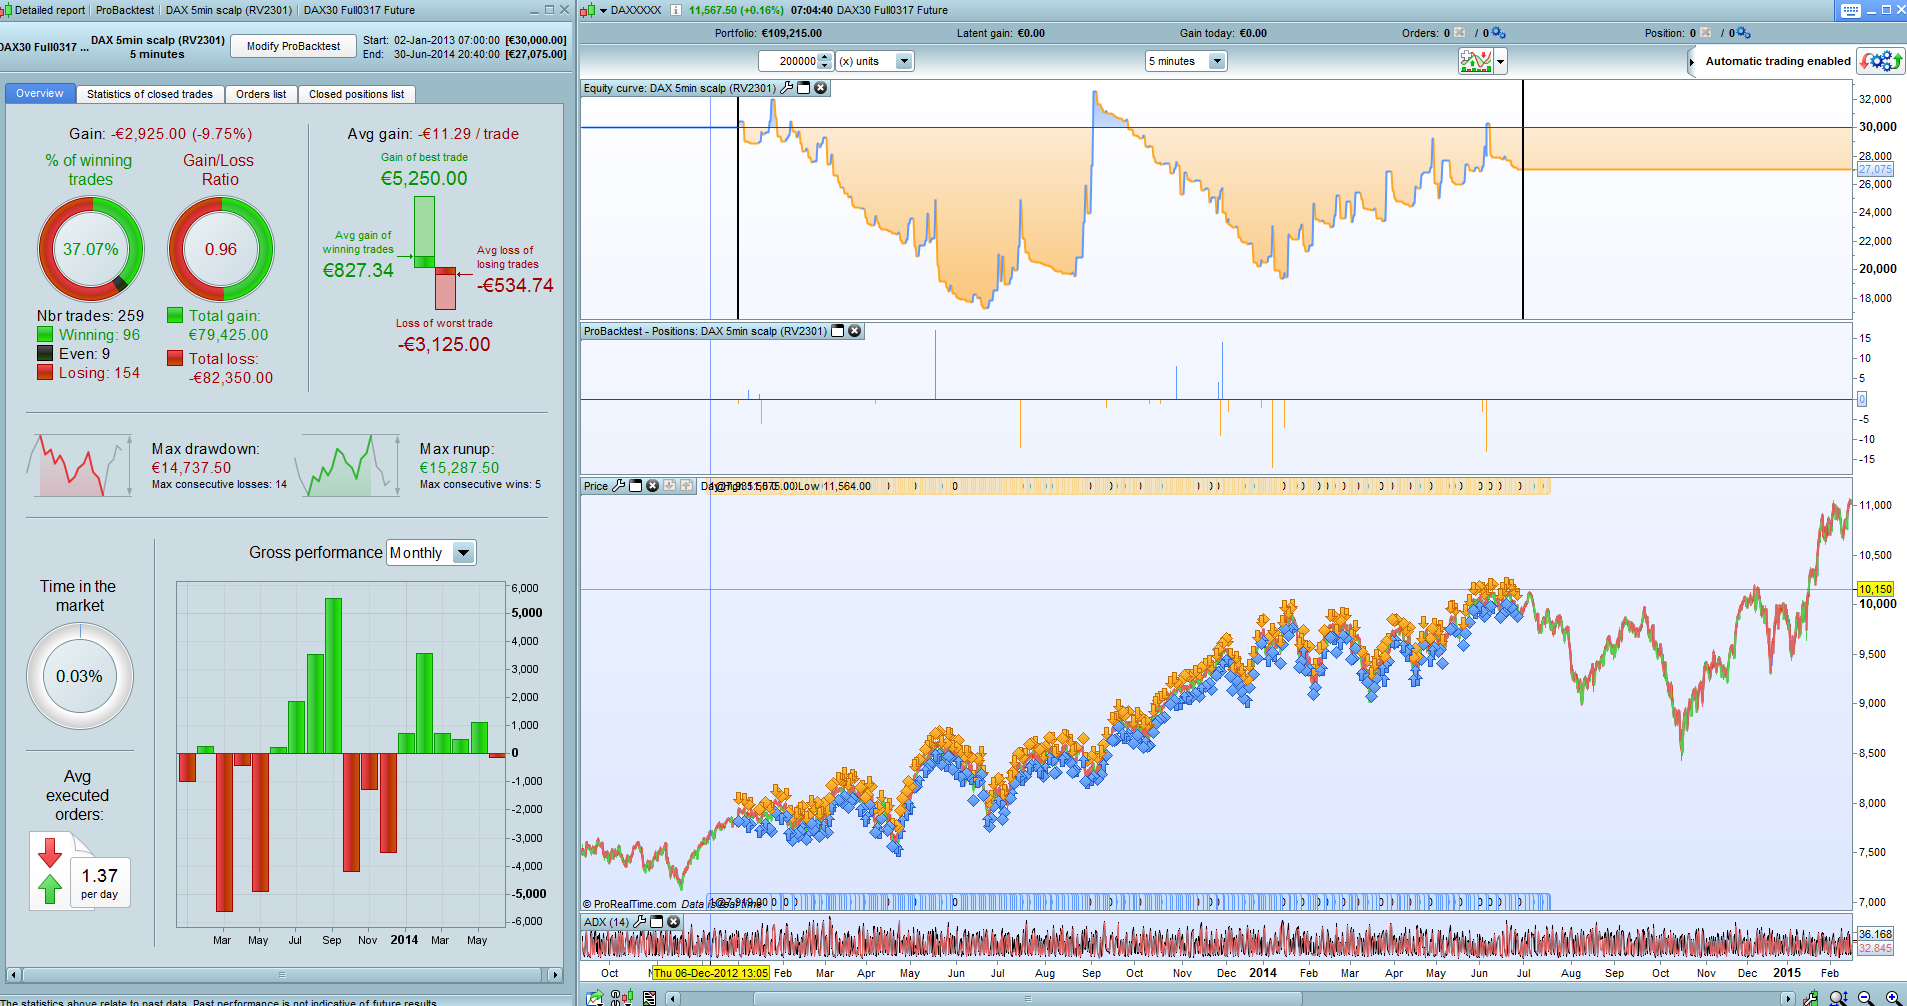Screen dimensions: 1907x1006
Task: Click Gain of best trade €5,250.00
Action: click(424, 179)
